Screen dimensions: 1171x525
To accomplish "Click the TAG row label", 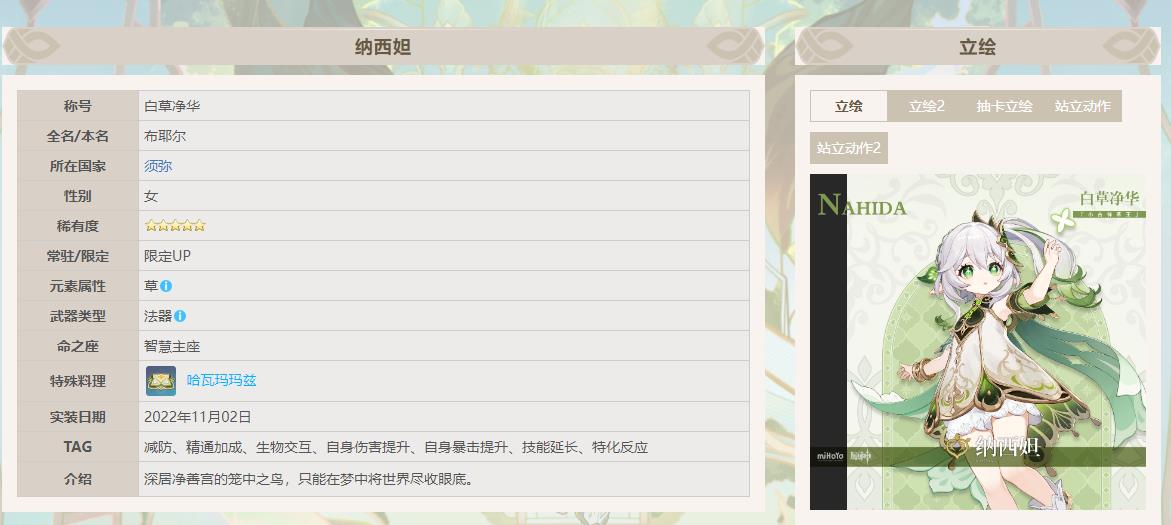I will click(78, 447).
